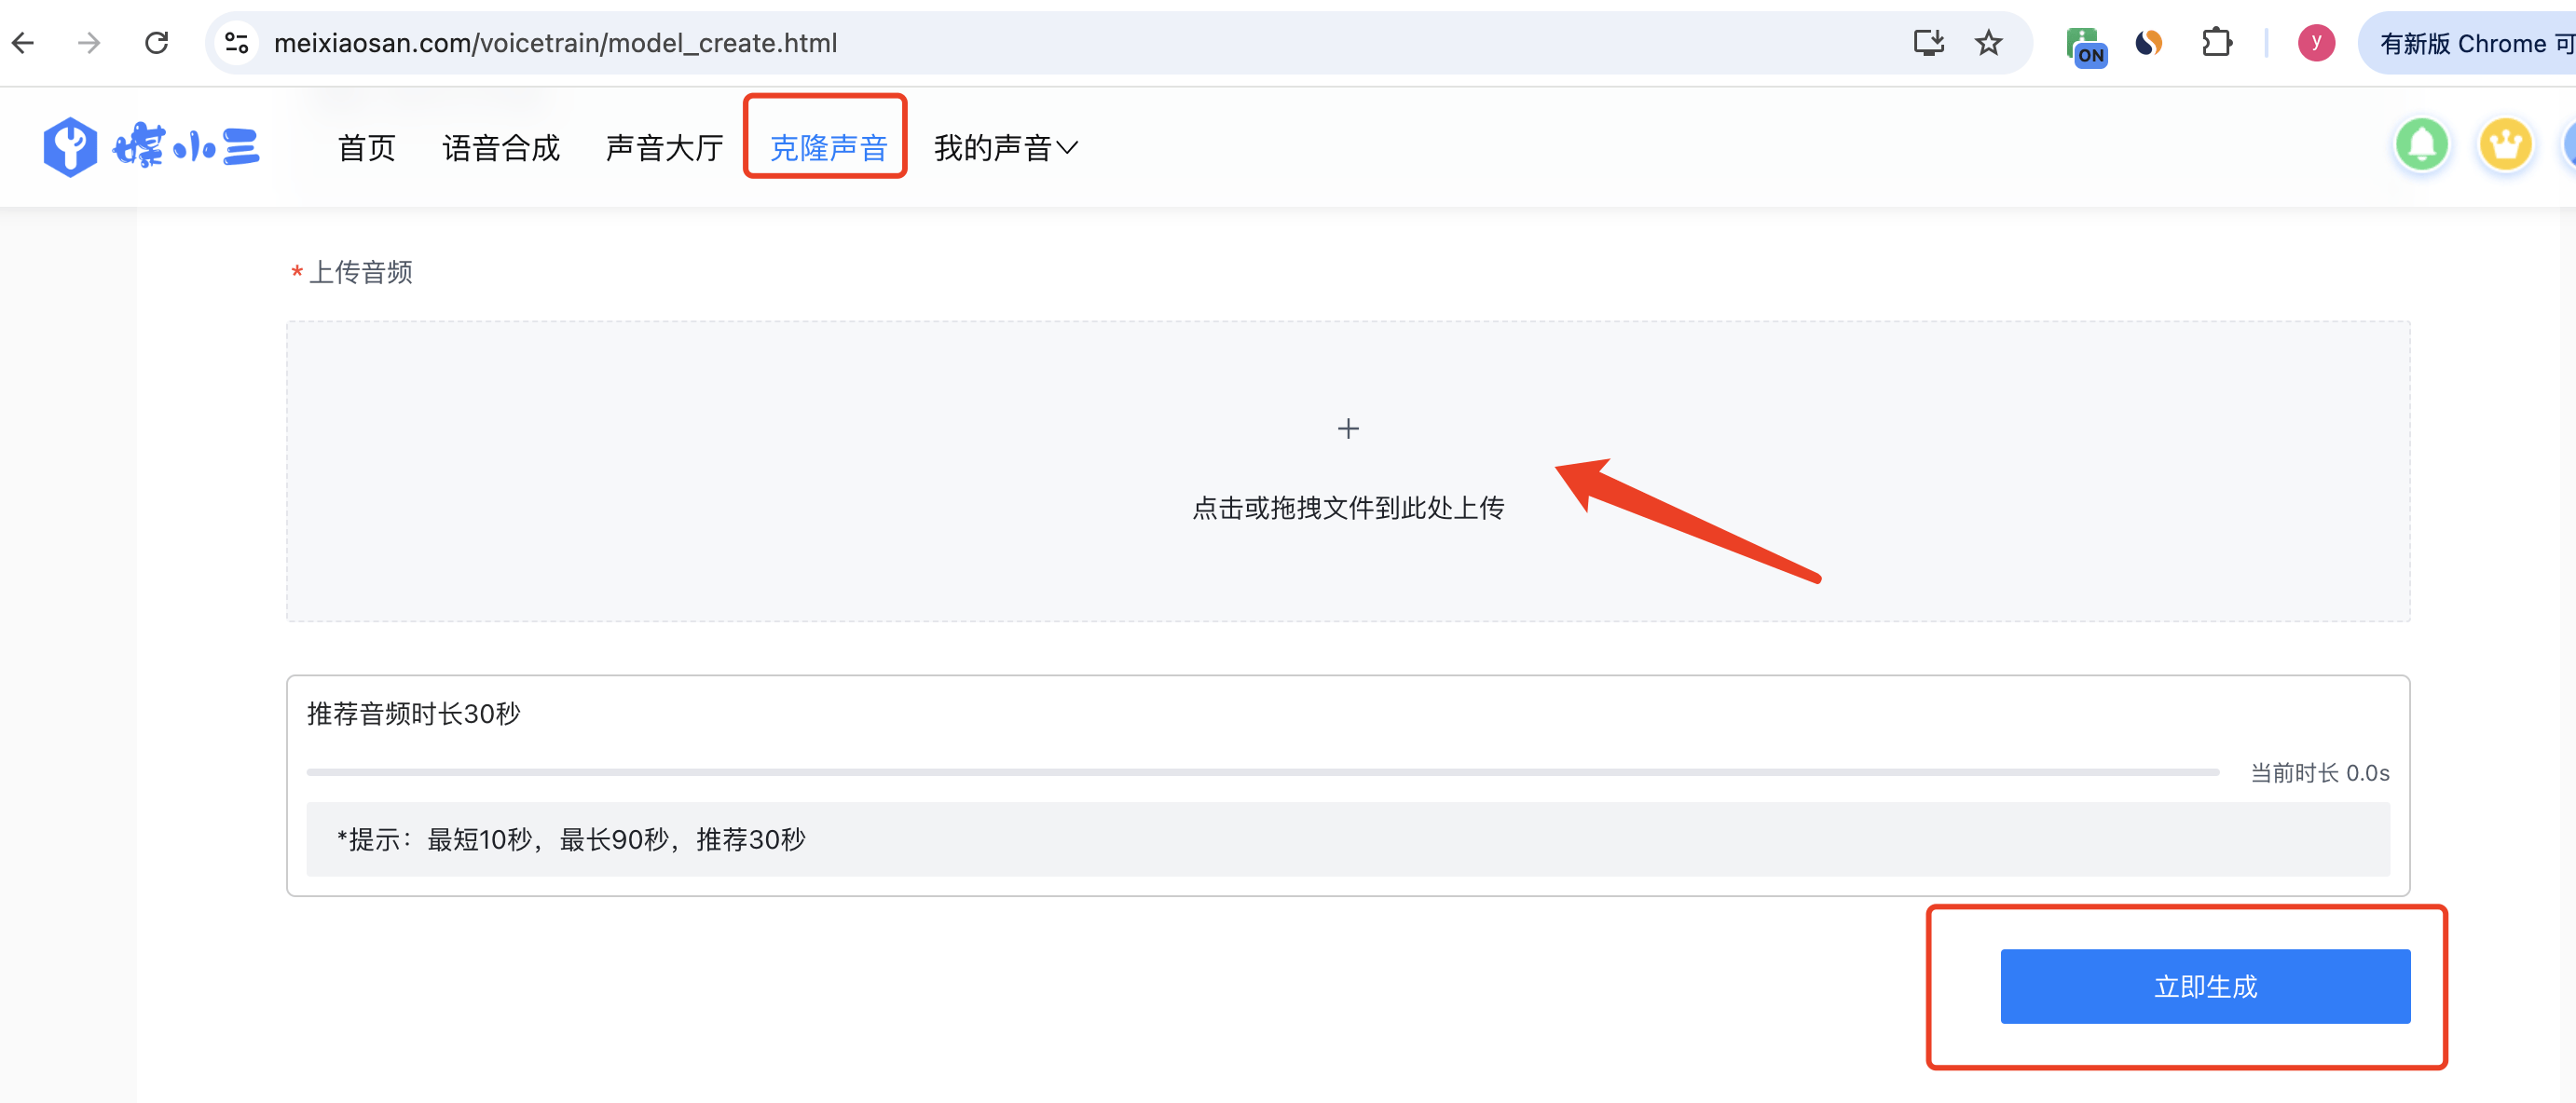The width and height of the screenshot is (2576, 1103).
Task: Open 声音大厅 navigation item
Action: tap(664, 148)
